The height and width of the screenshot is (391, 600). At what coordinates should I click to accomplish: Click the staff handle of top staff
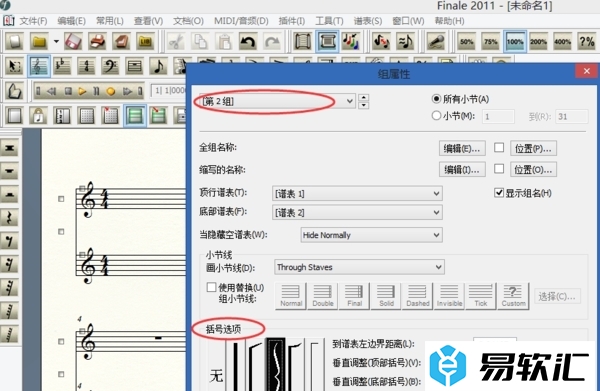82,188
